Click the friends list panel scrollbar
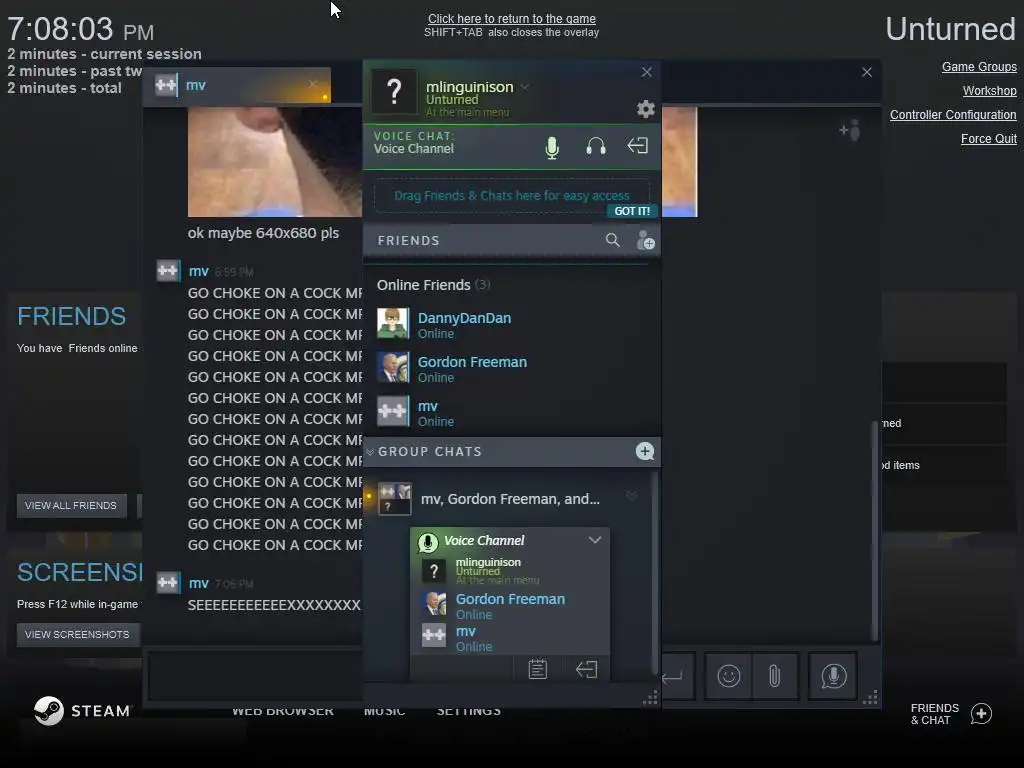Screen dimensions: 1024x768 (654, 573)
